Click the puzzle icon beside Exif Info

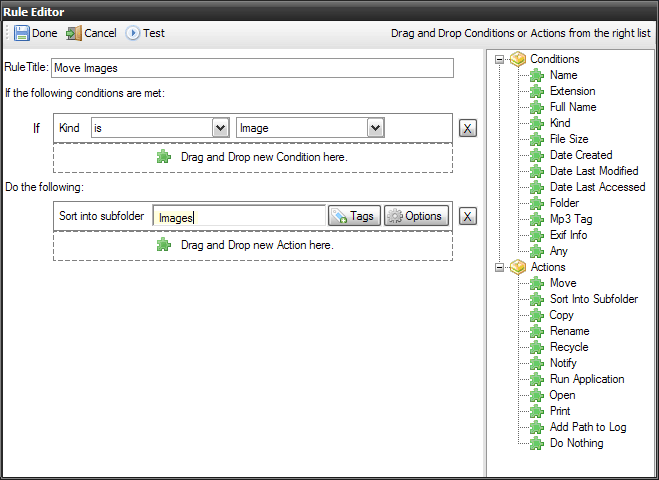[537, 235]
